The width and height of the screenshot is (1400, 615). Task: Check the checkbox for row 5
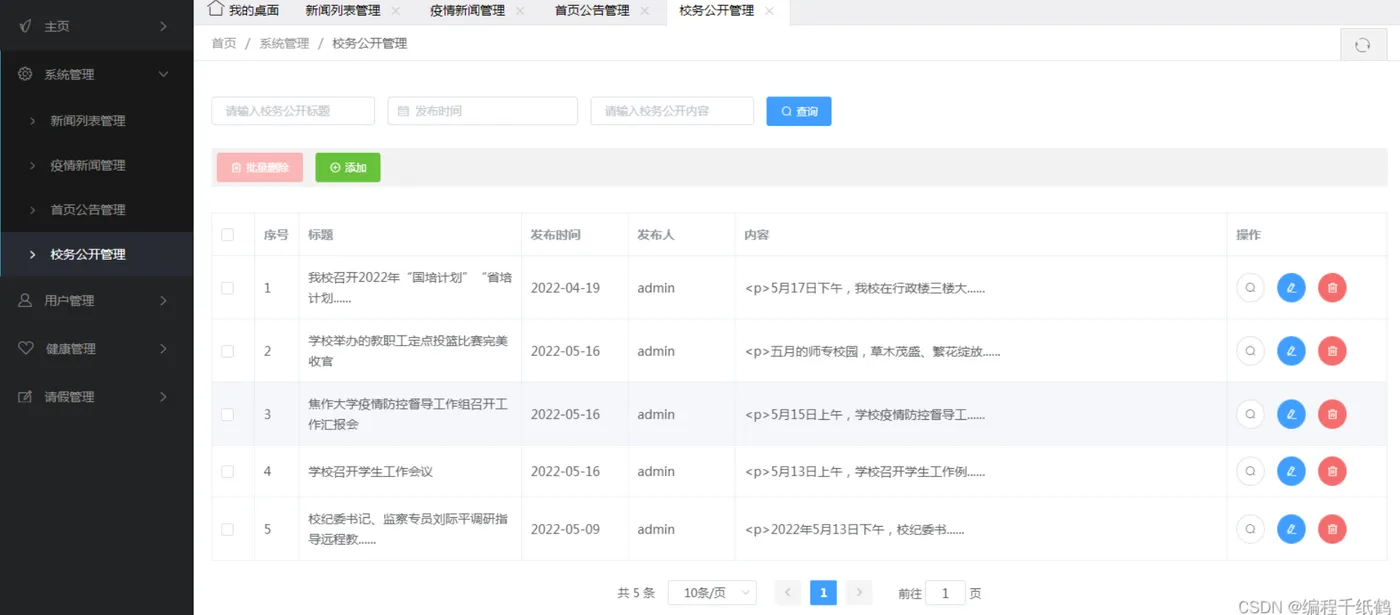click(228, 529)
